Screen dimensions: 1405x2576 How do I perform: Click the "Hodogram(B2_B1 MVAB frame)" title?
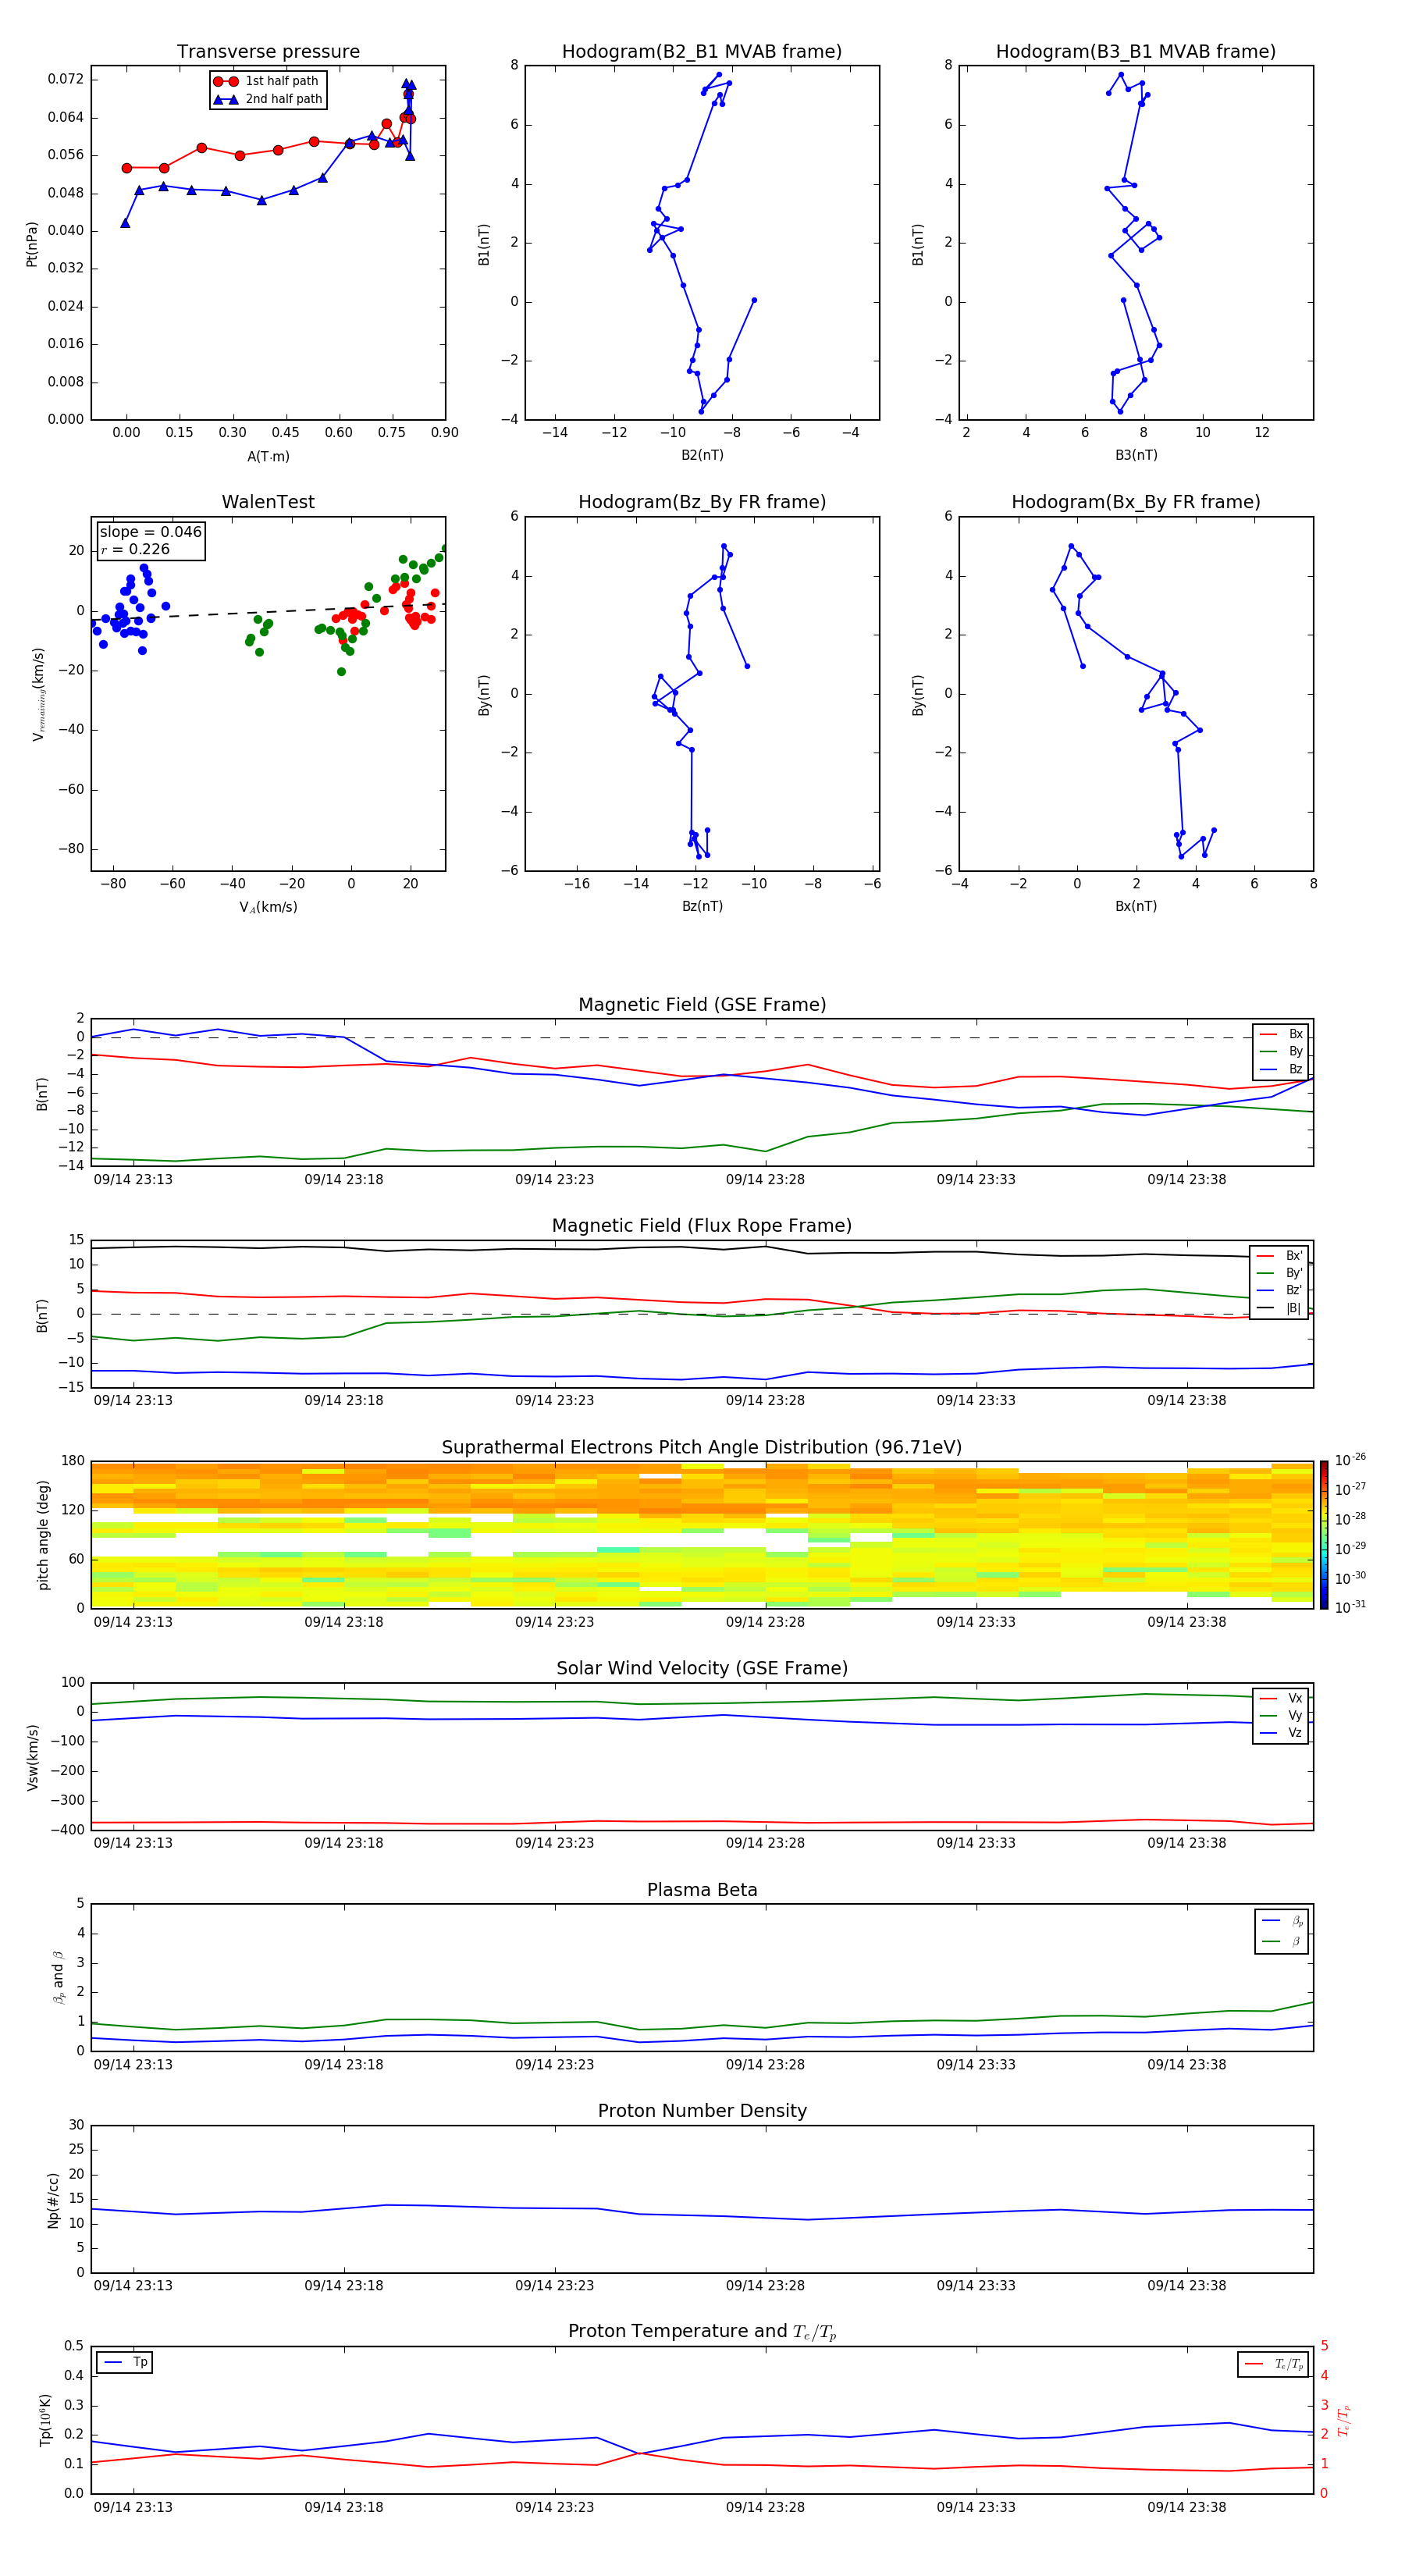click(702, 52)
